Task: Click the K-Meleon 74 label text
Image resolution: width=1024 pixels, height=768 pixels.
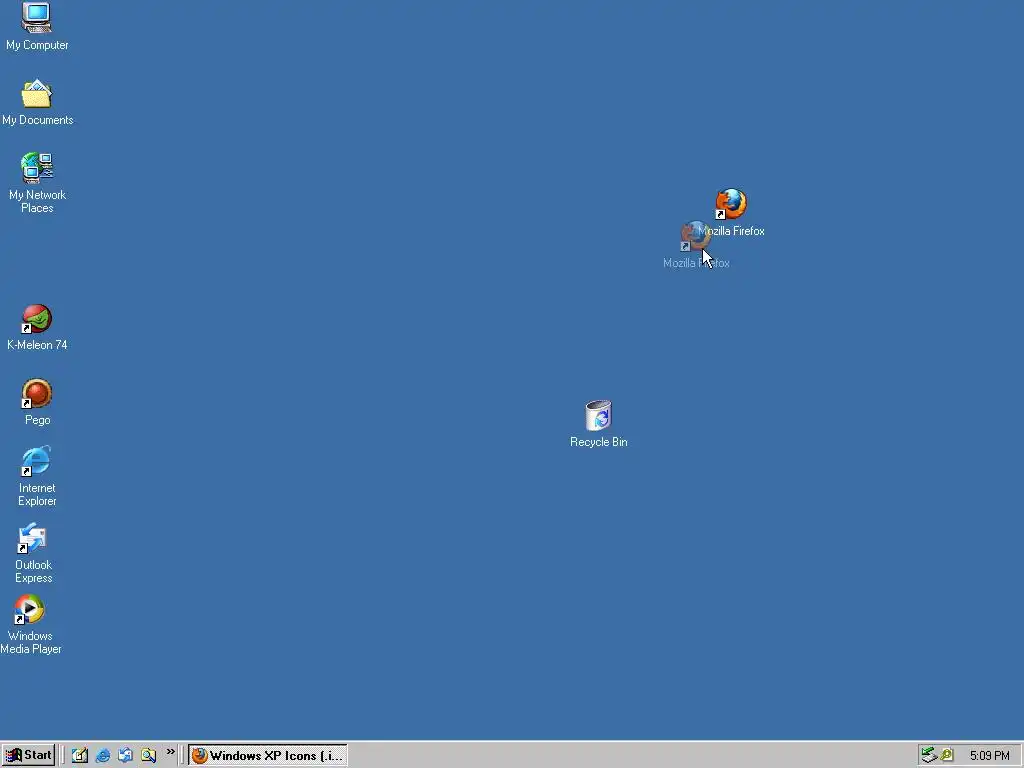Action: tap(37, 345)
